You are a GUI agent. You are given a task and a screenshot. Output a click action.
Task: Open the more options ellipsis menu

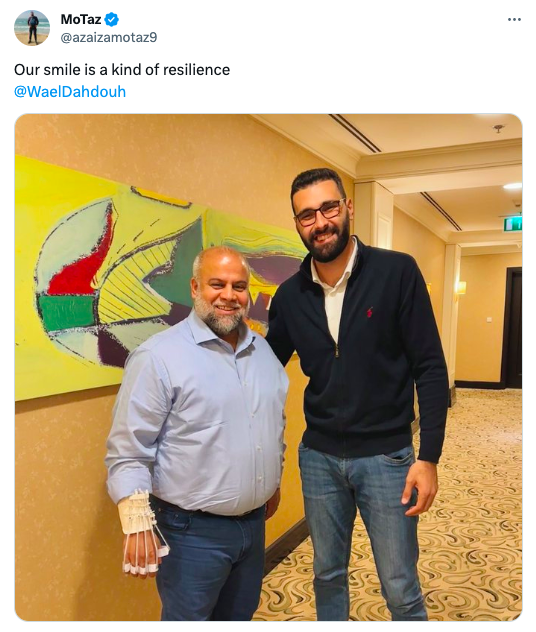pyautogui.click(x=514, y=19)
